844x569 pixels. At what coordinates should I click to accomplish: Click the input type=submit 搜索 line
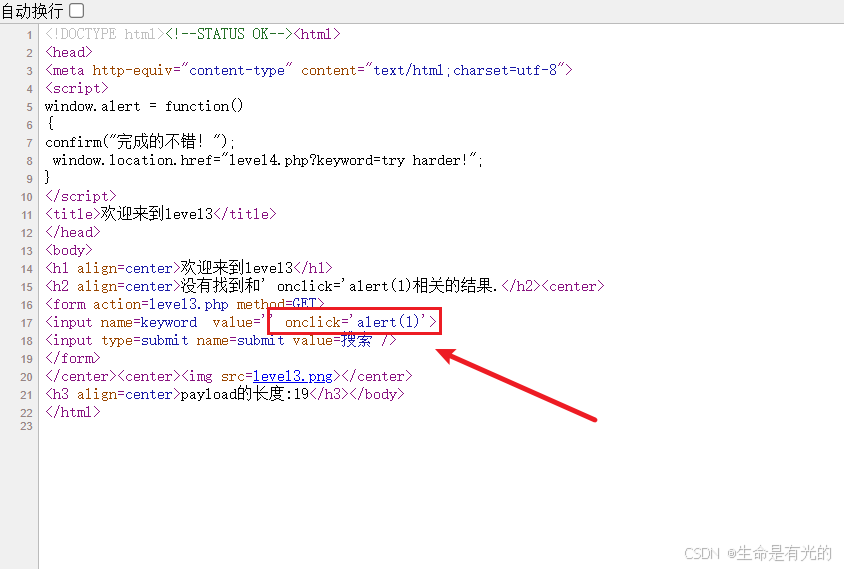pos(221,340)
